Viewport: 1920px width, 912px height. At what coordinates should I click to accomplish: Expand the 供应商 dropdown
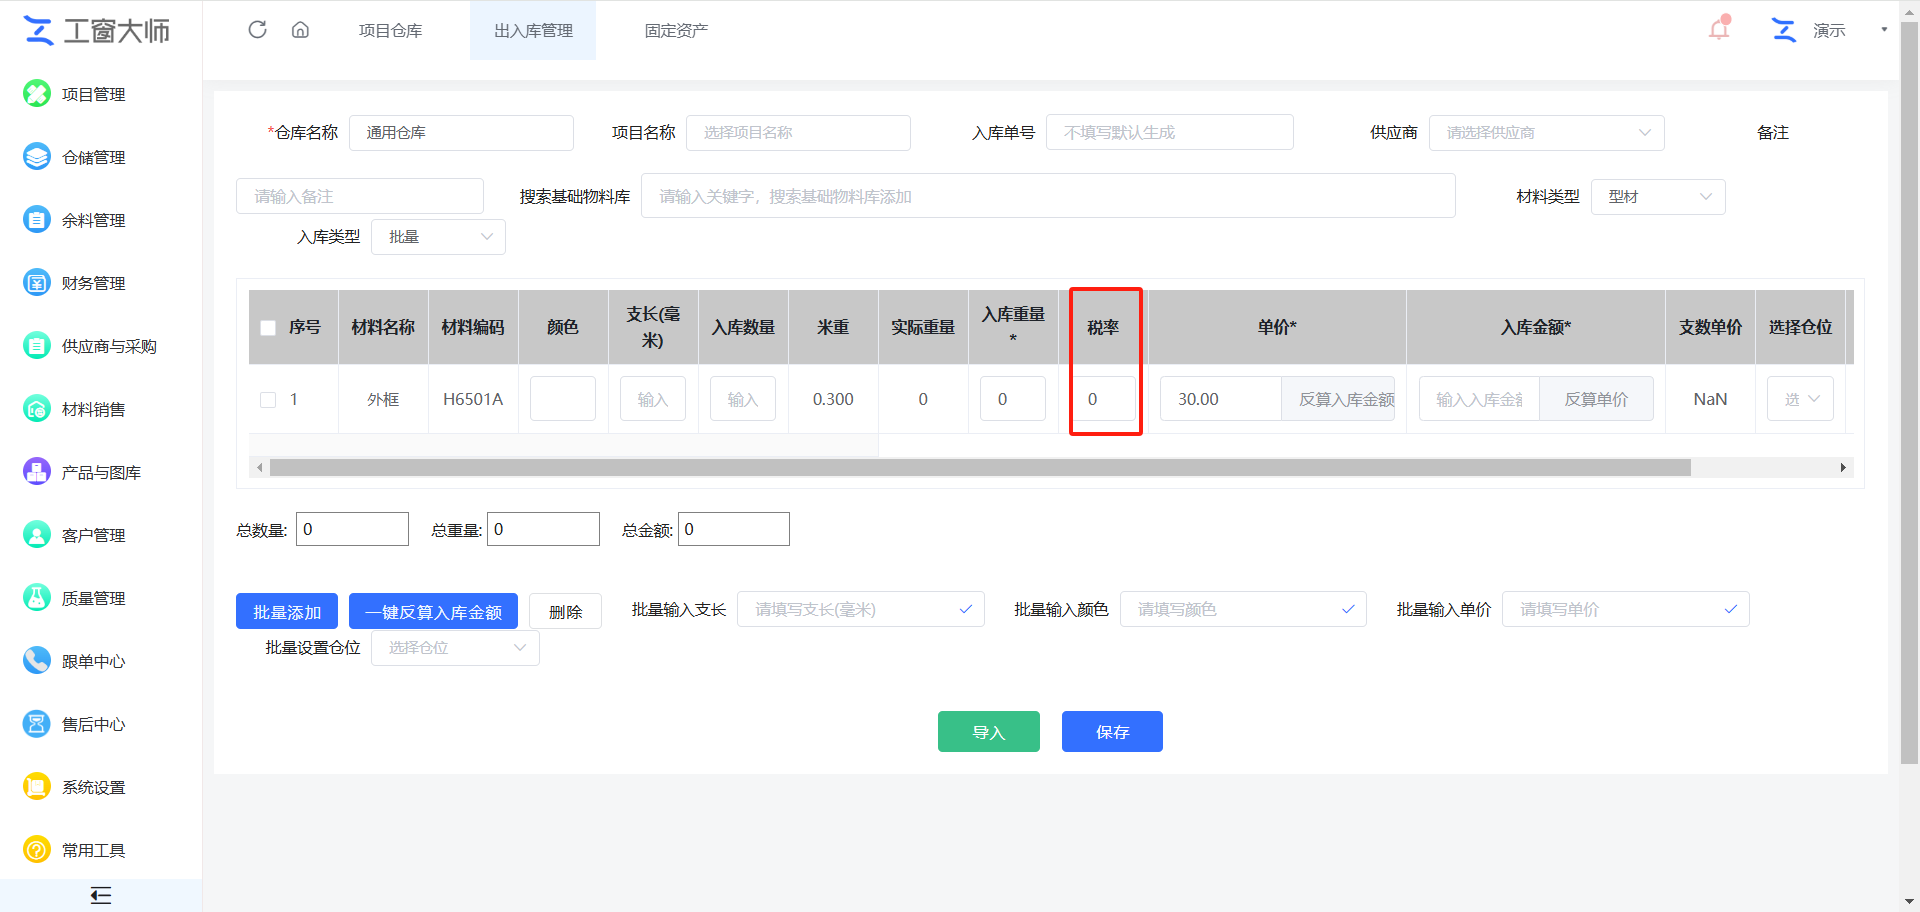(1546, 133)
